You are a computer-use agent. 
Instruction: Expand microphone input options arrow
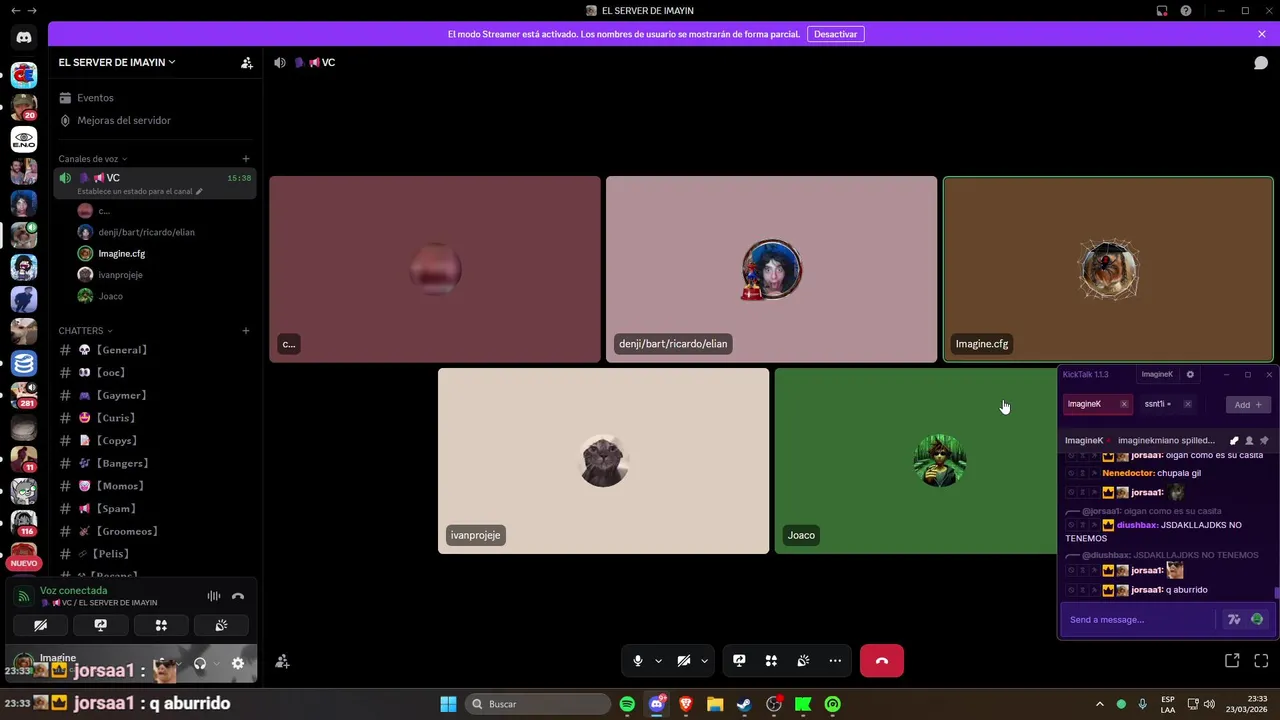pos(658,661)
